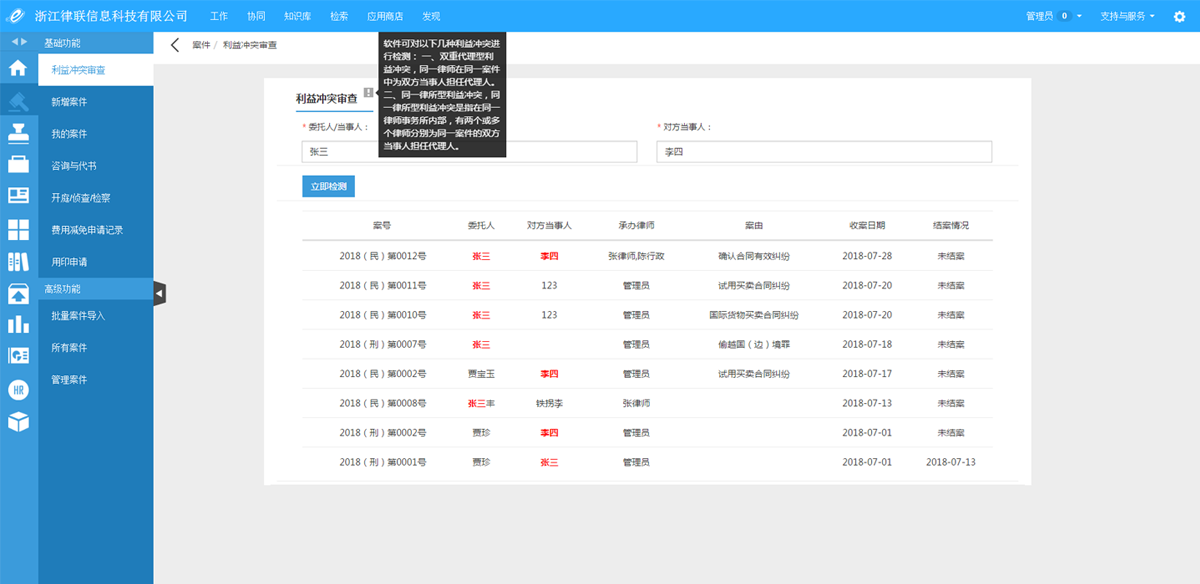Click the 对方当事人 input field containing 李四

coord(823,151)
